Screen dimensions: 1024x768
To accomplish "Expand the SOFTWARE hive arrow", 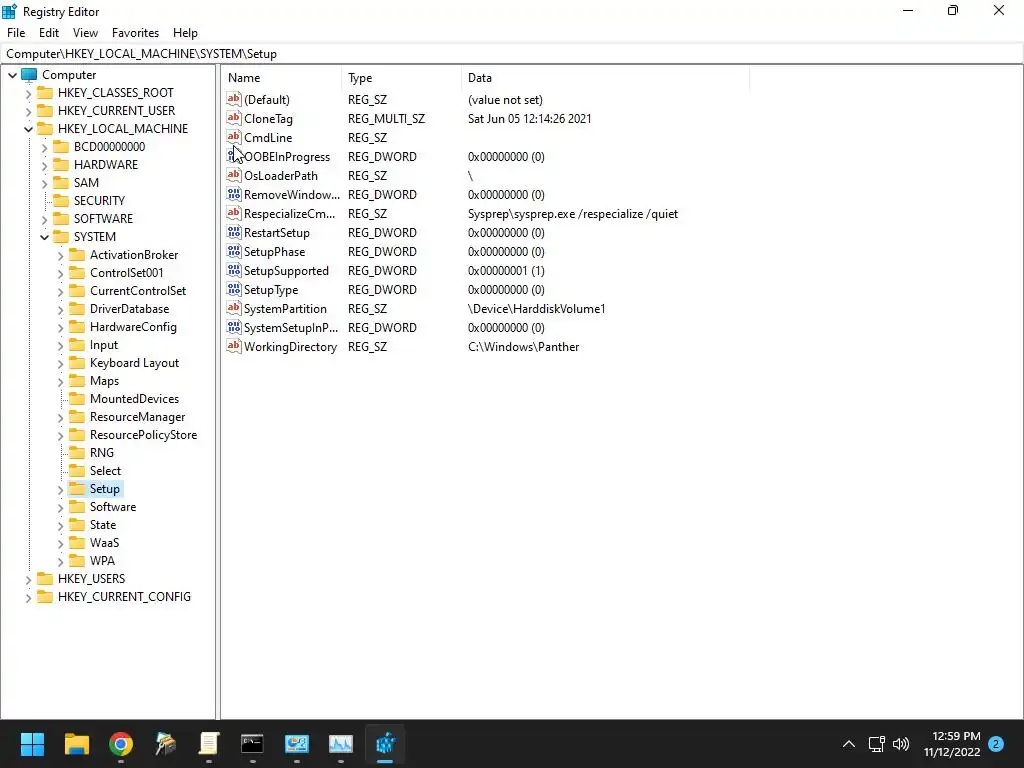I will tap(44, 219).
